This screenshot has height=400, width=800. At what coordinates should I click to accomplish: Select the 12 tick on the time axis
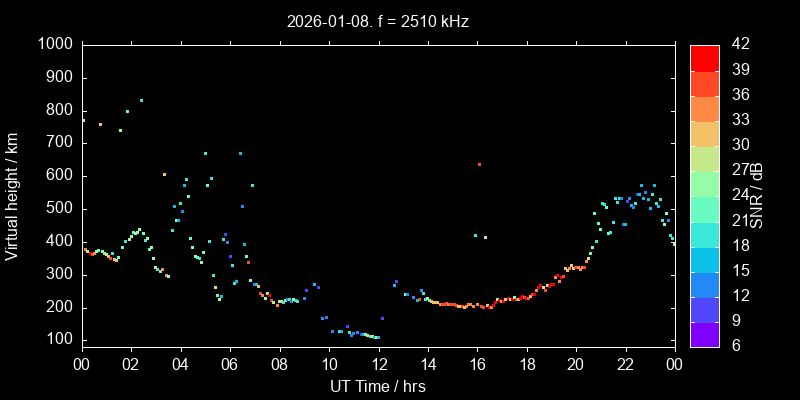click(x=378, y=365)
